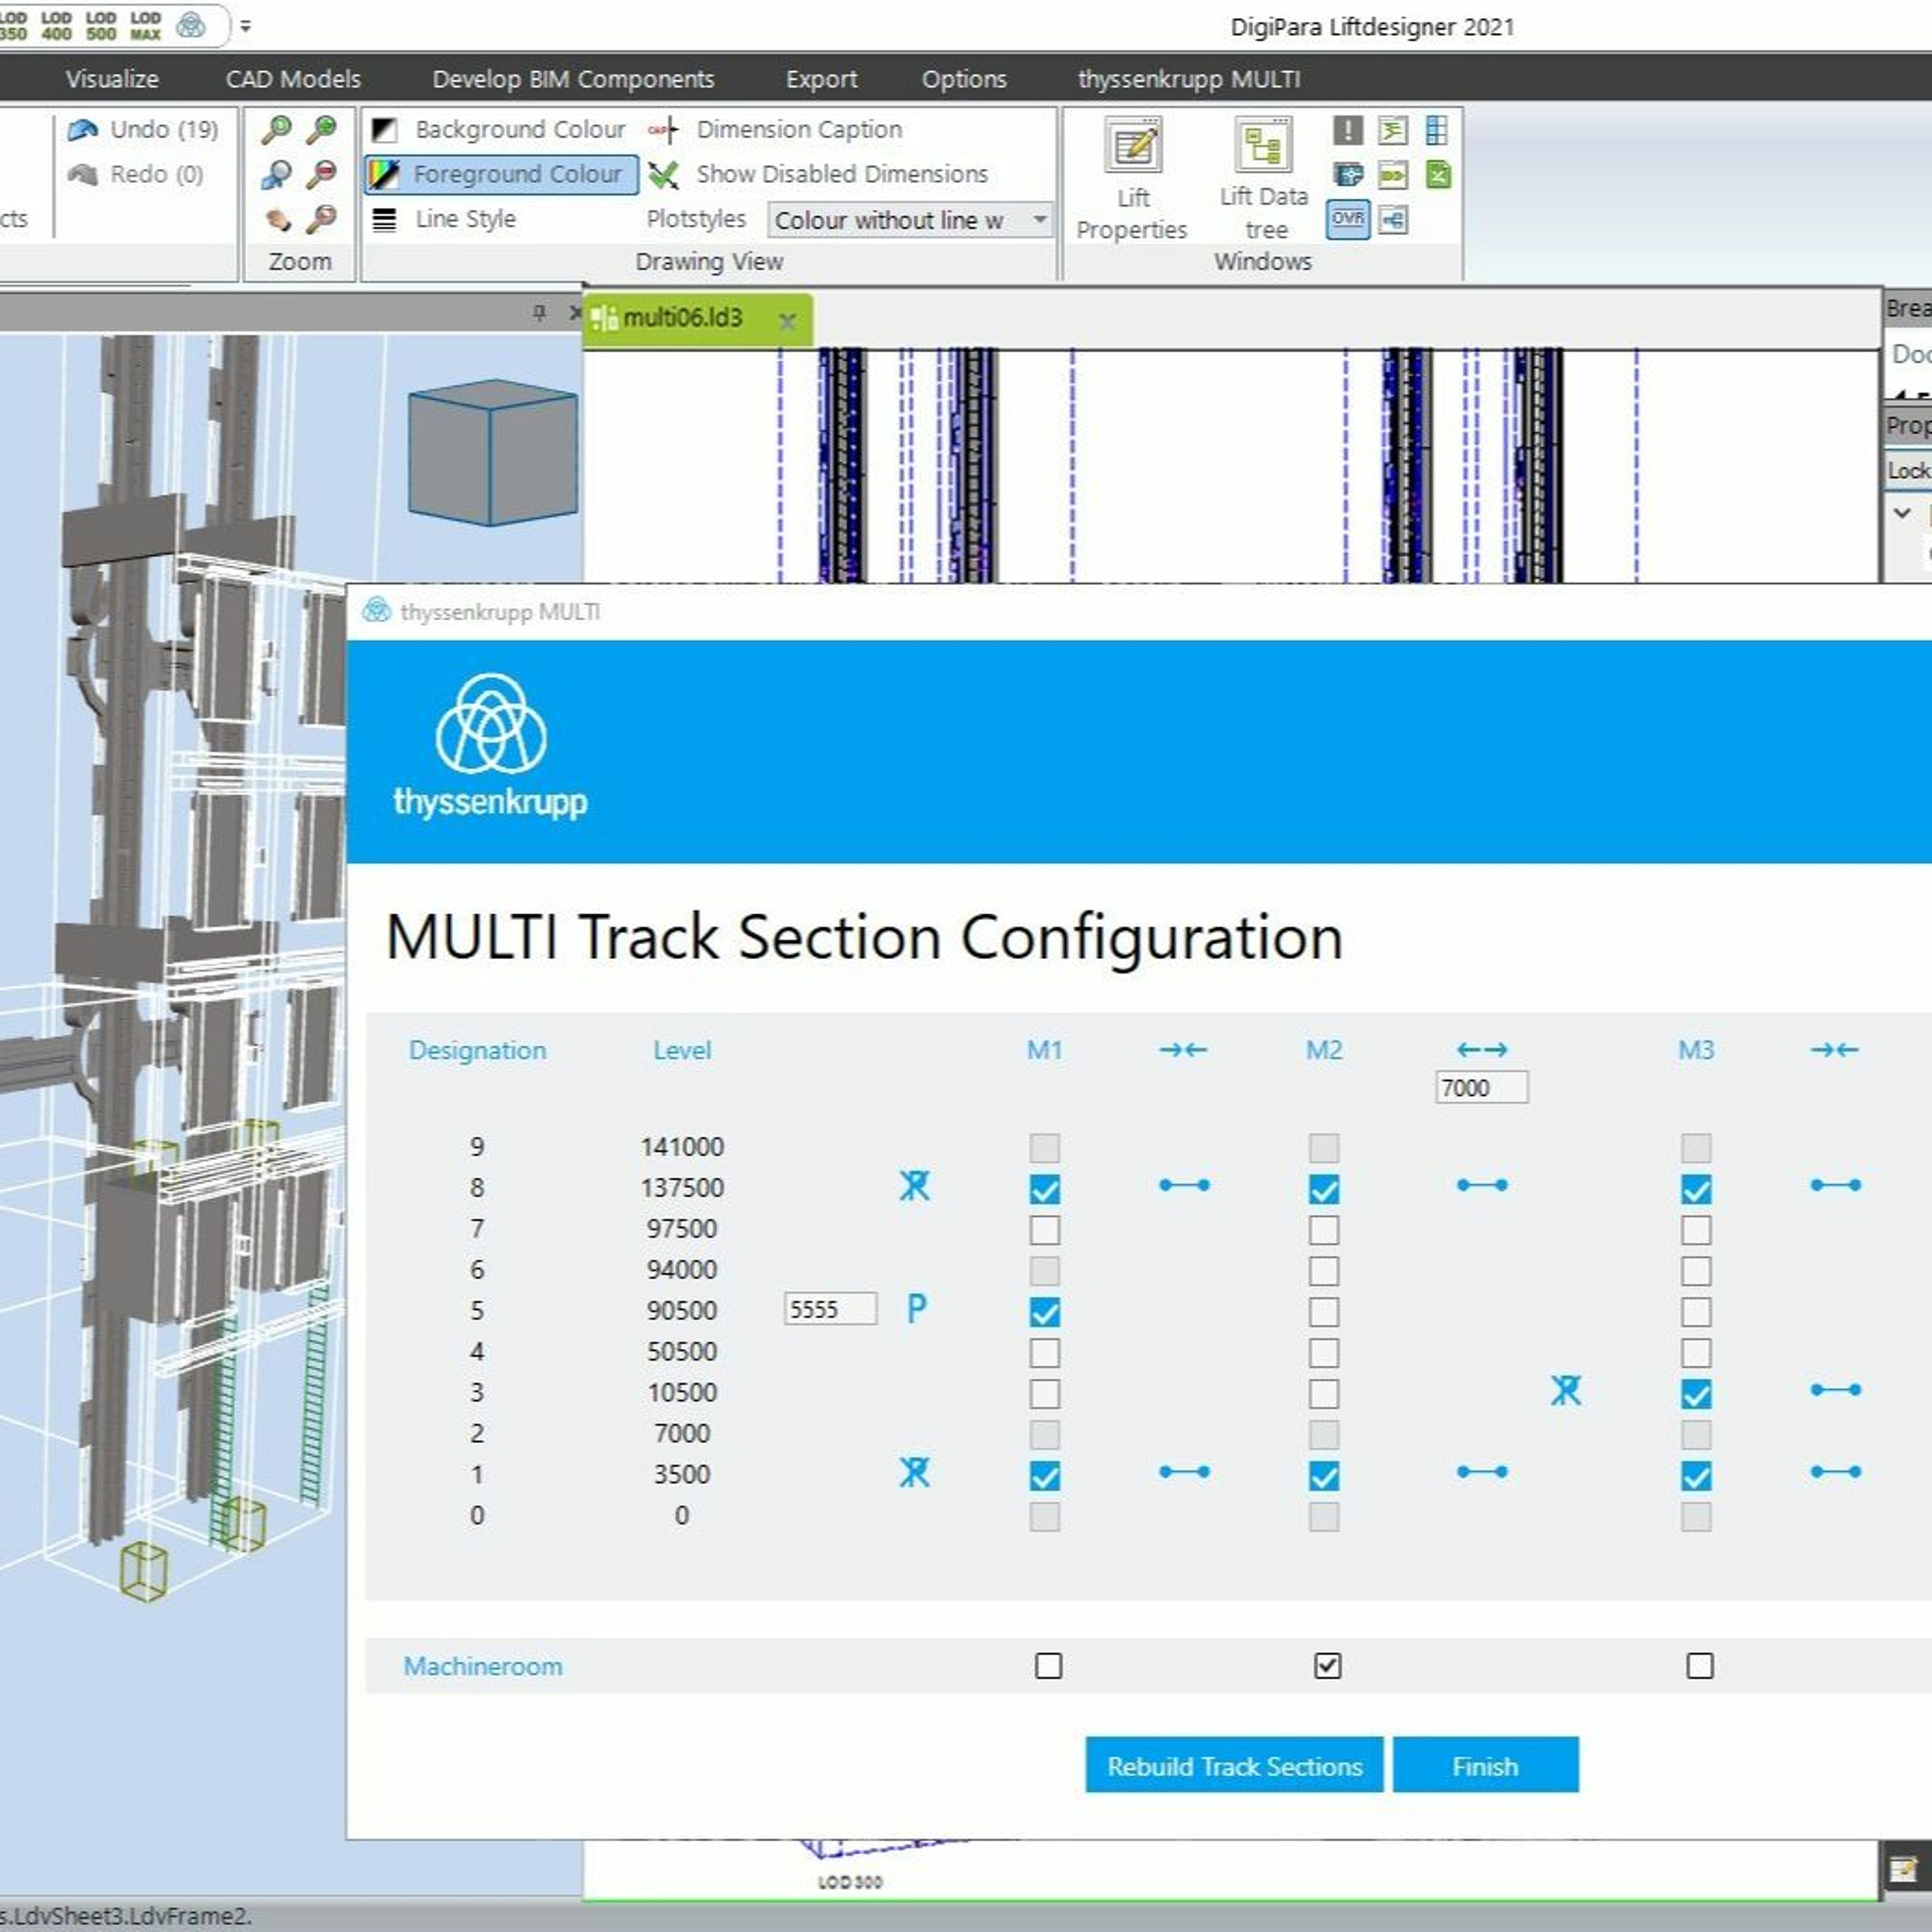Click the LOD MAX icon
This screenshot has height=1932, width=1932.
click(145, 26)
